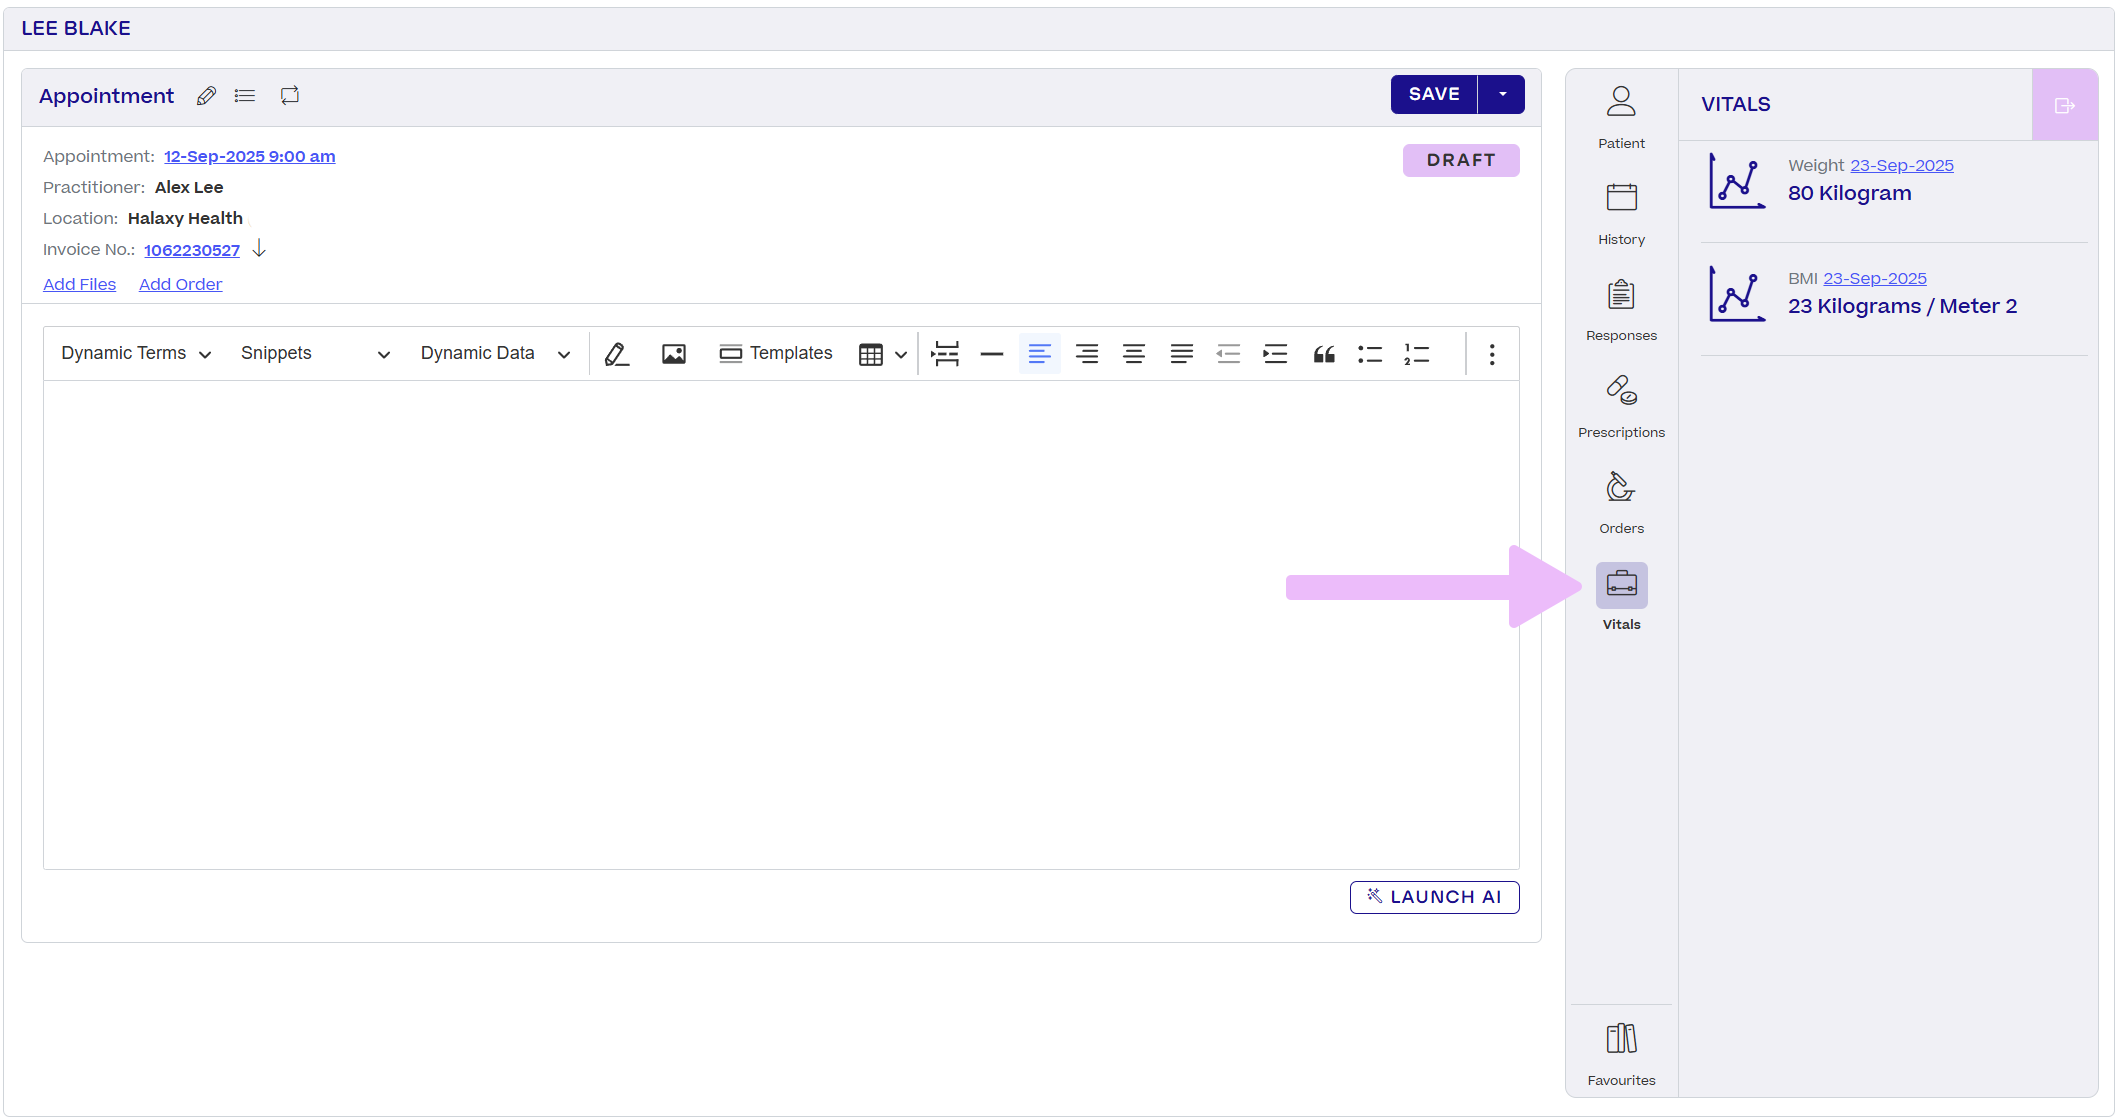This screenshot has height=1117, width=2116.
Task: Open the Templates toolbar item
Action: pyautogui.click(x=776, y=353)
